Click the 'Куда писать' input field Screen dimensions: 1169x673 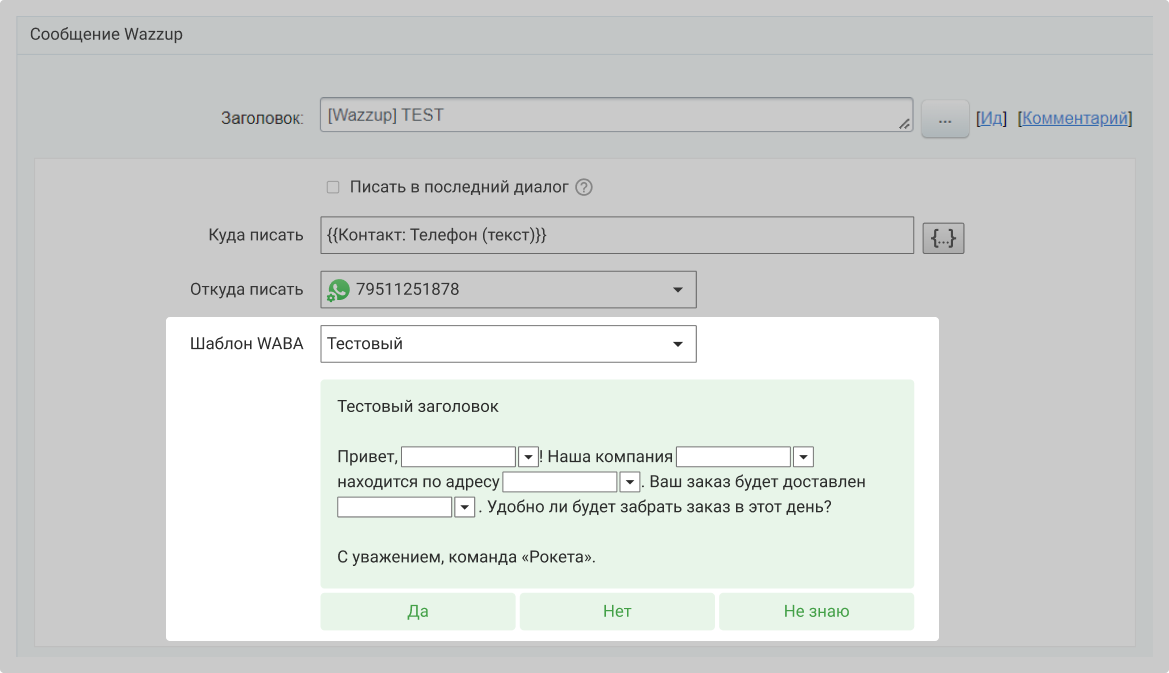[x=617, y=236]
